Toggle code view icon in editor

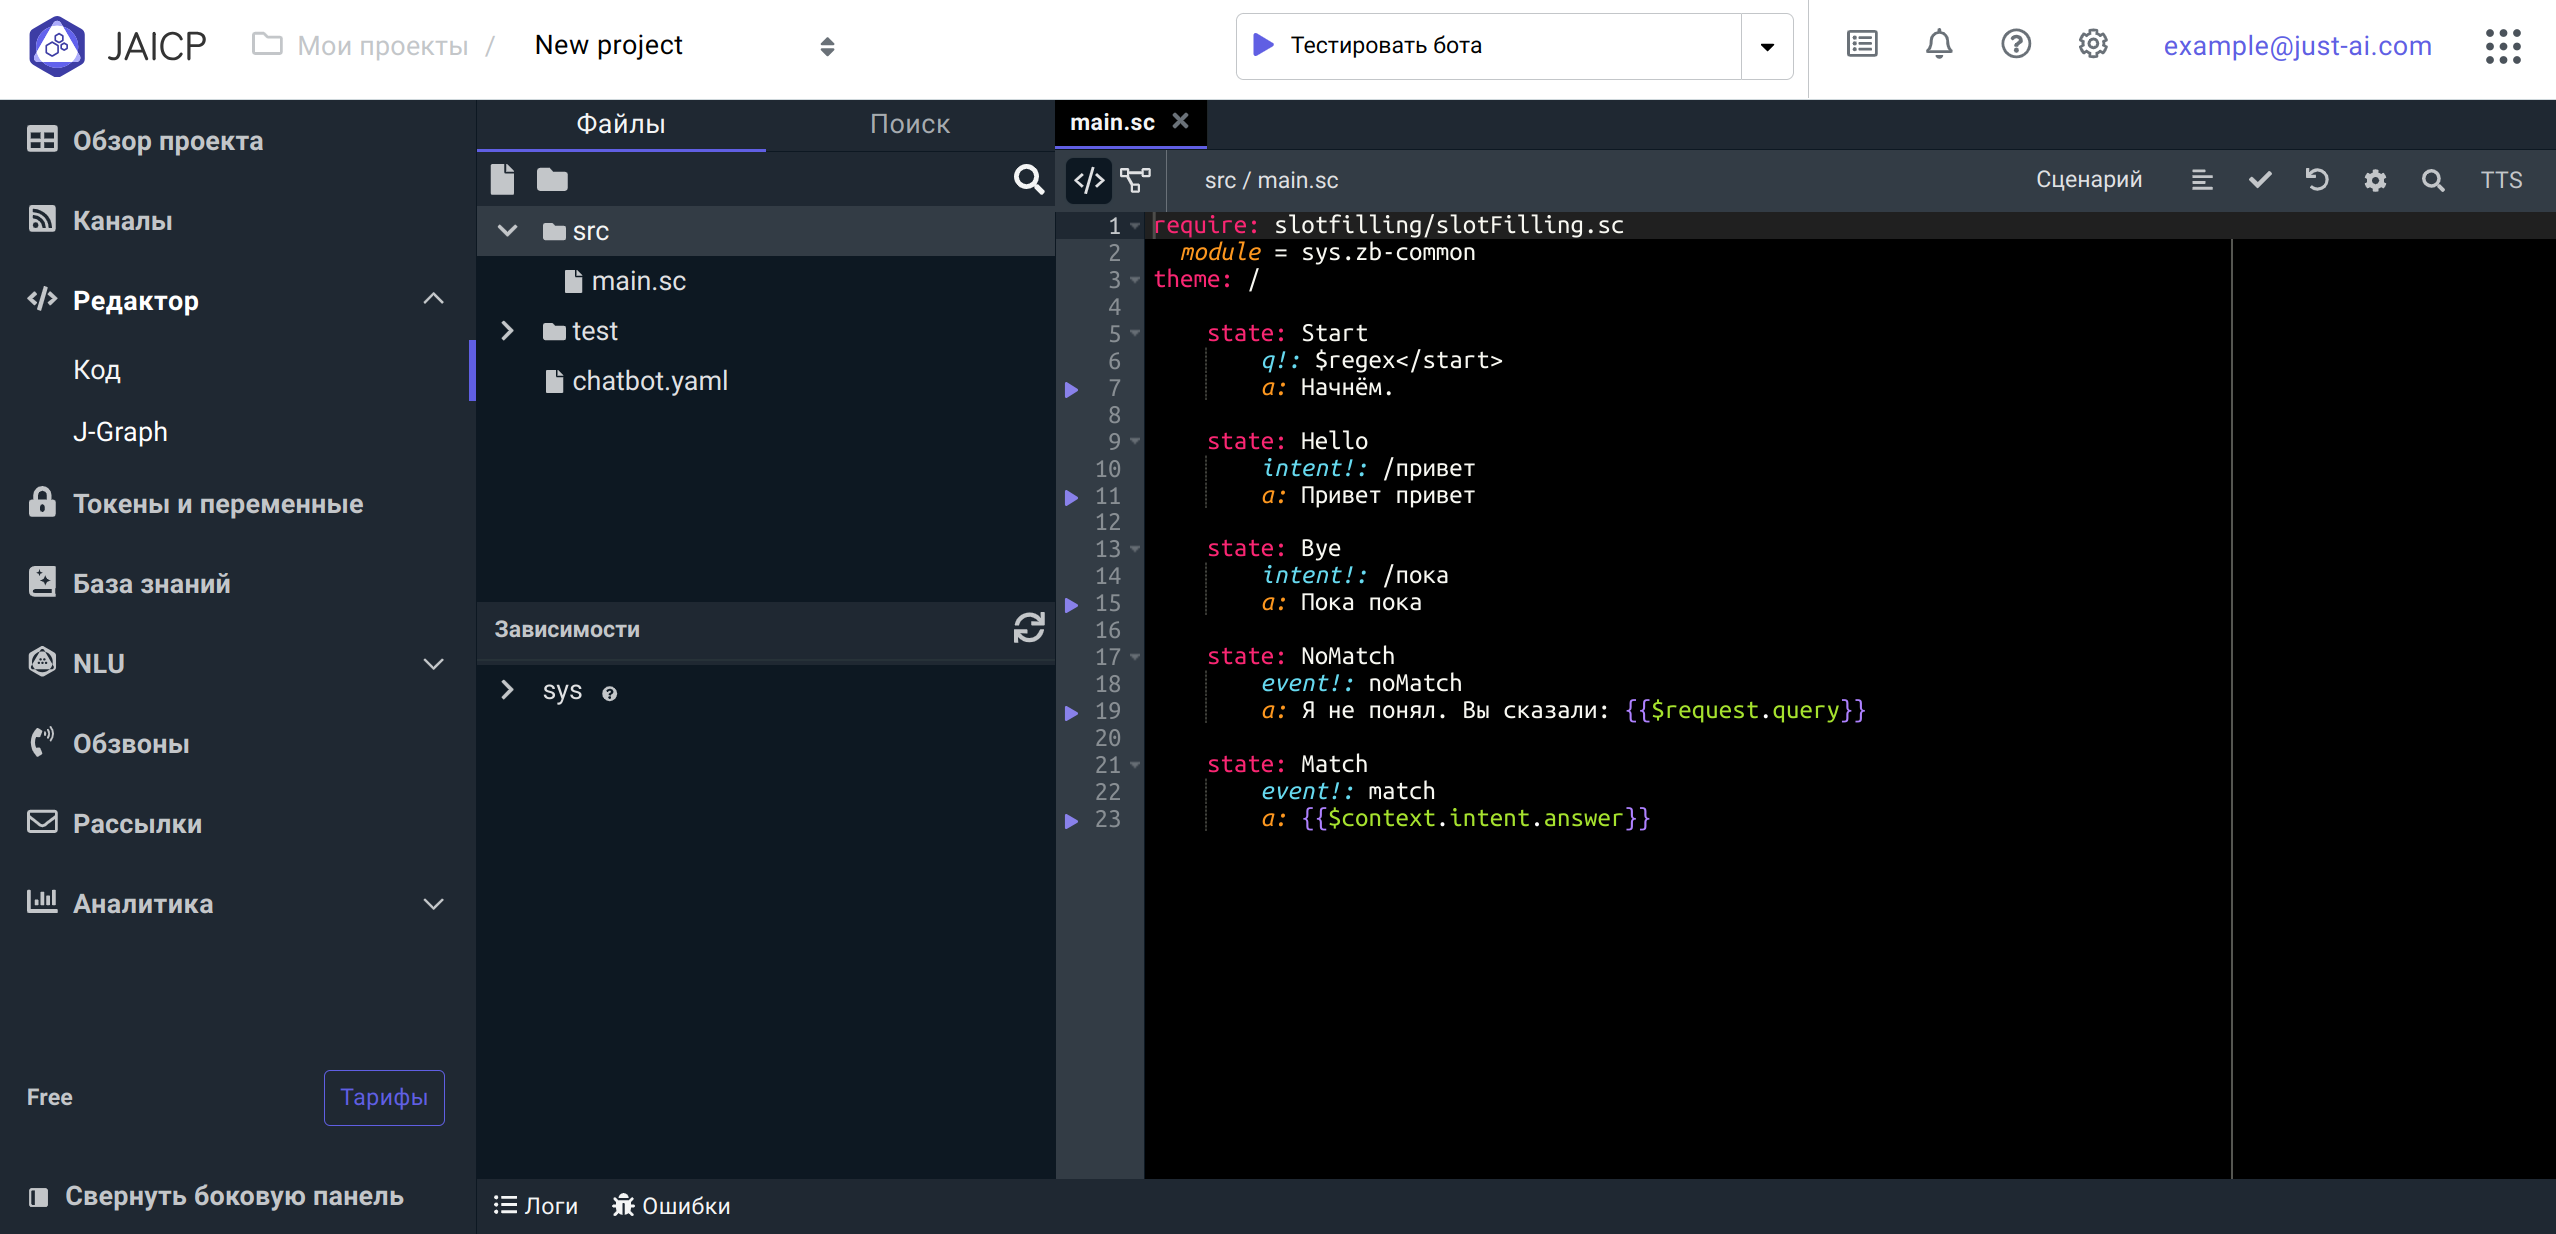point(1088,180)
